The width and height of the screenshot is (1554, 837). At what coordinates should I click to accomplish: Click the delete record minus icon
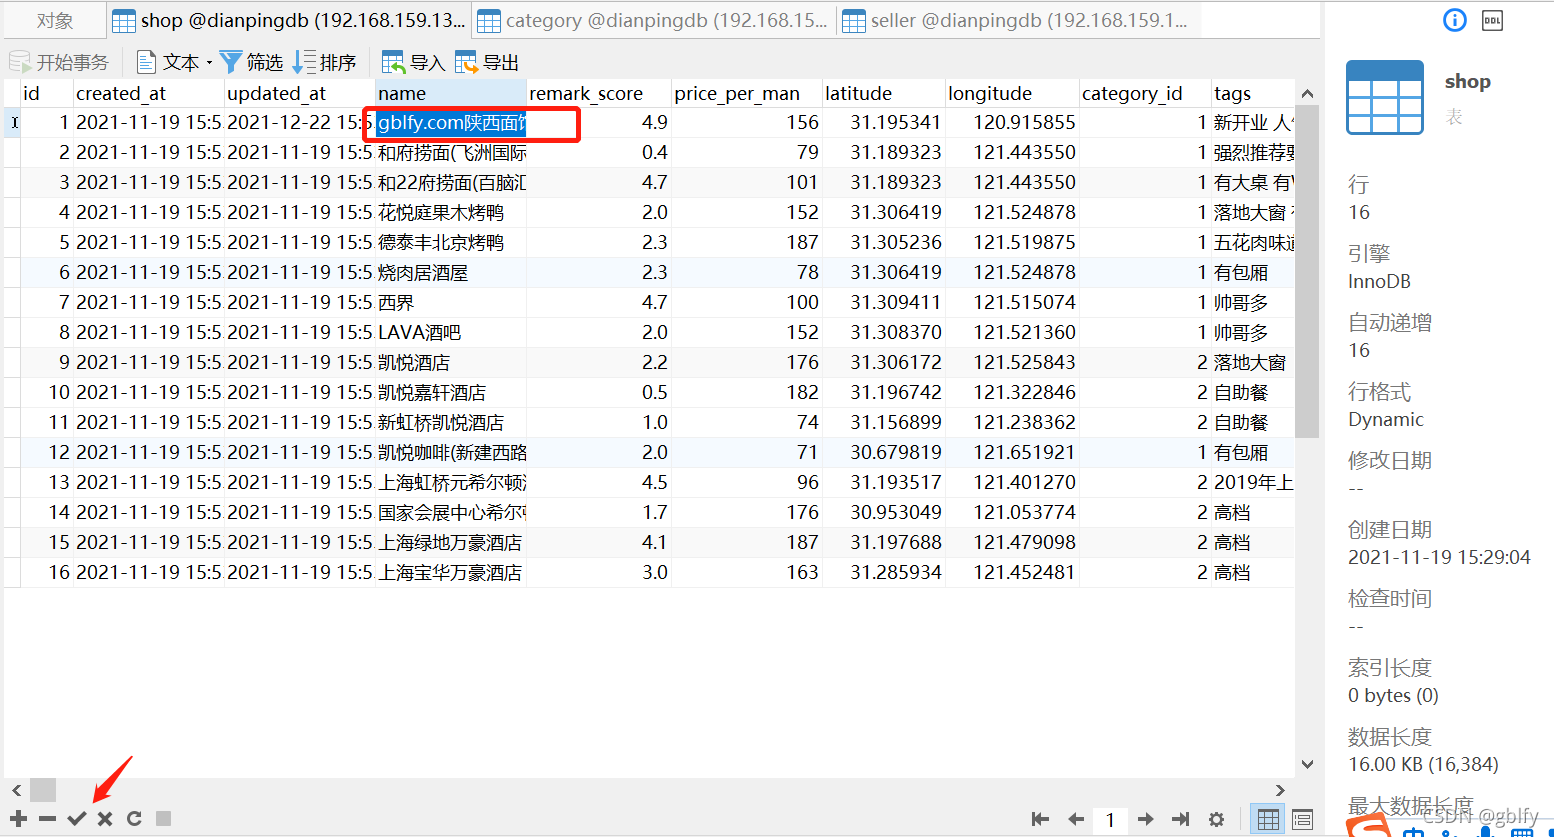pos(47,819)
